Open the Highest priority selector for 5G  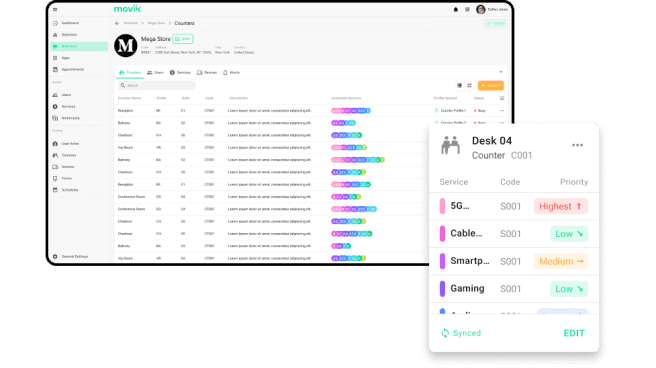(x=561, y=206)
